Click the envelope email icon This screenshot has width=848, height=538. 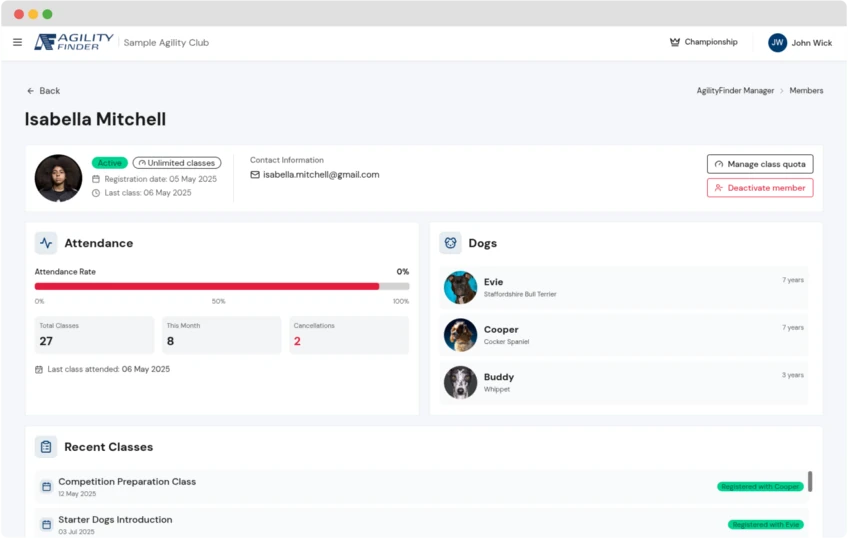click(255, 175)
